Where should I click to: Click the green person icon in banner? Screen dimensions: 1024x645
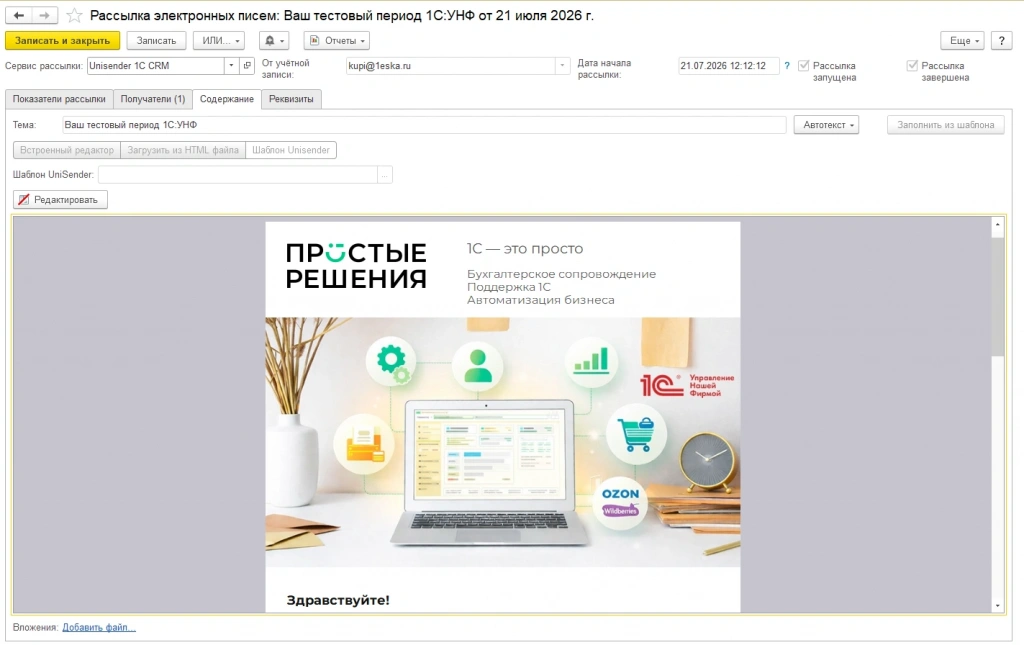(x=477, y=366)
